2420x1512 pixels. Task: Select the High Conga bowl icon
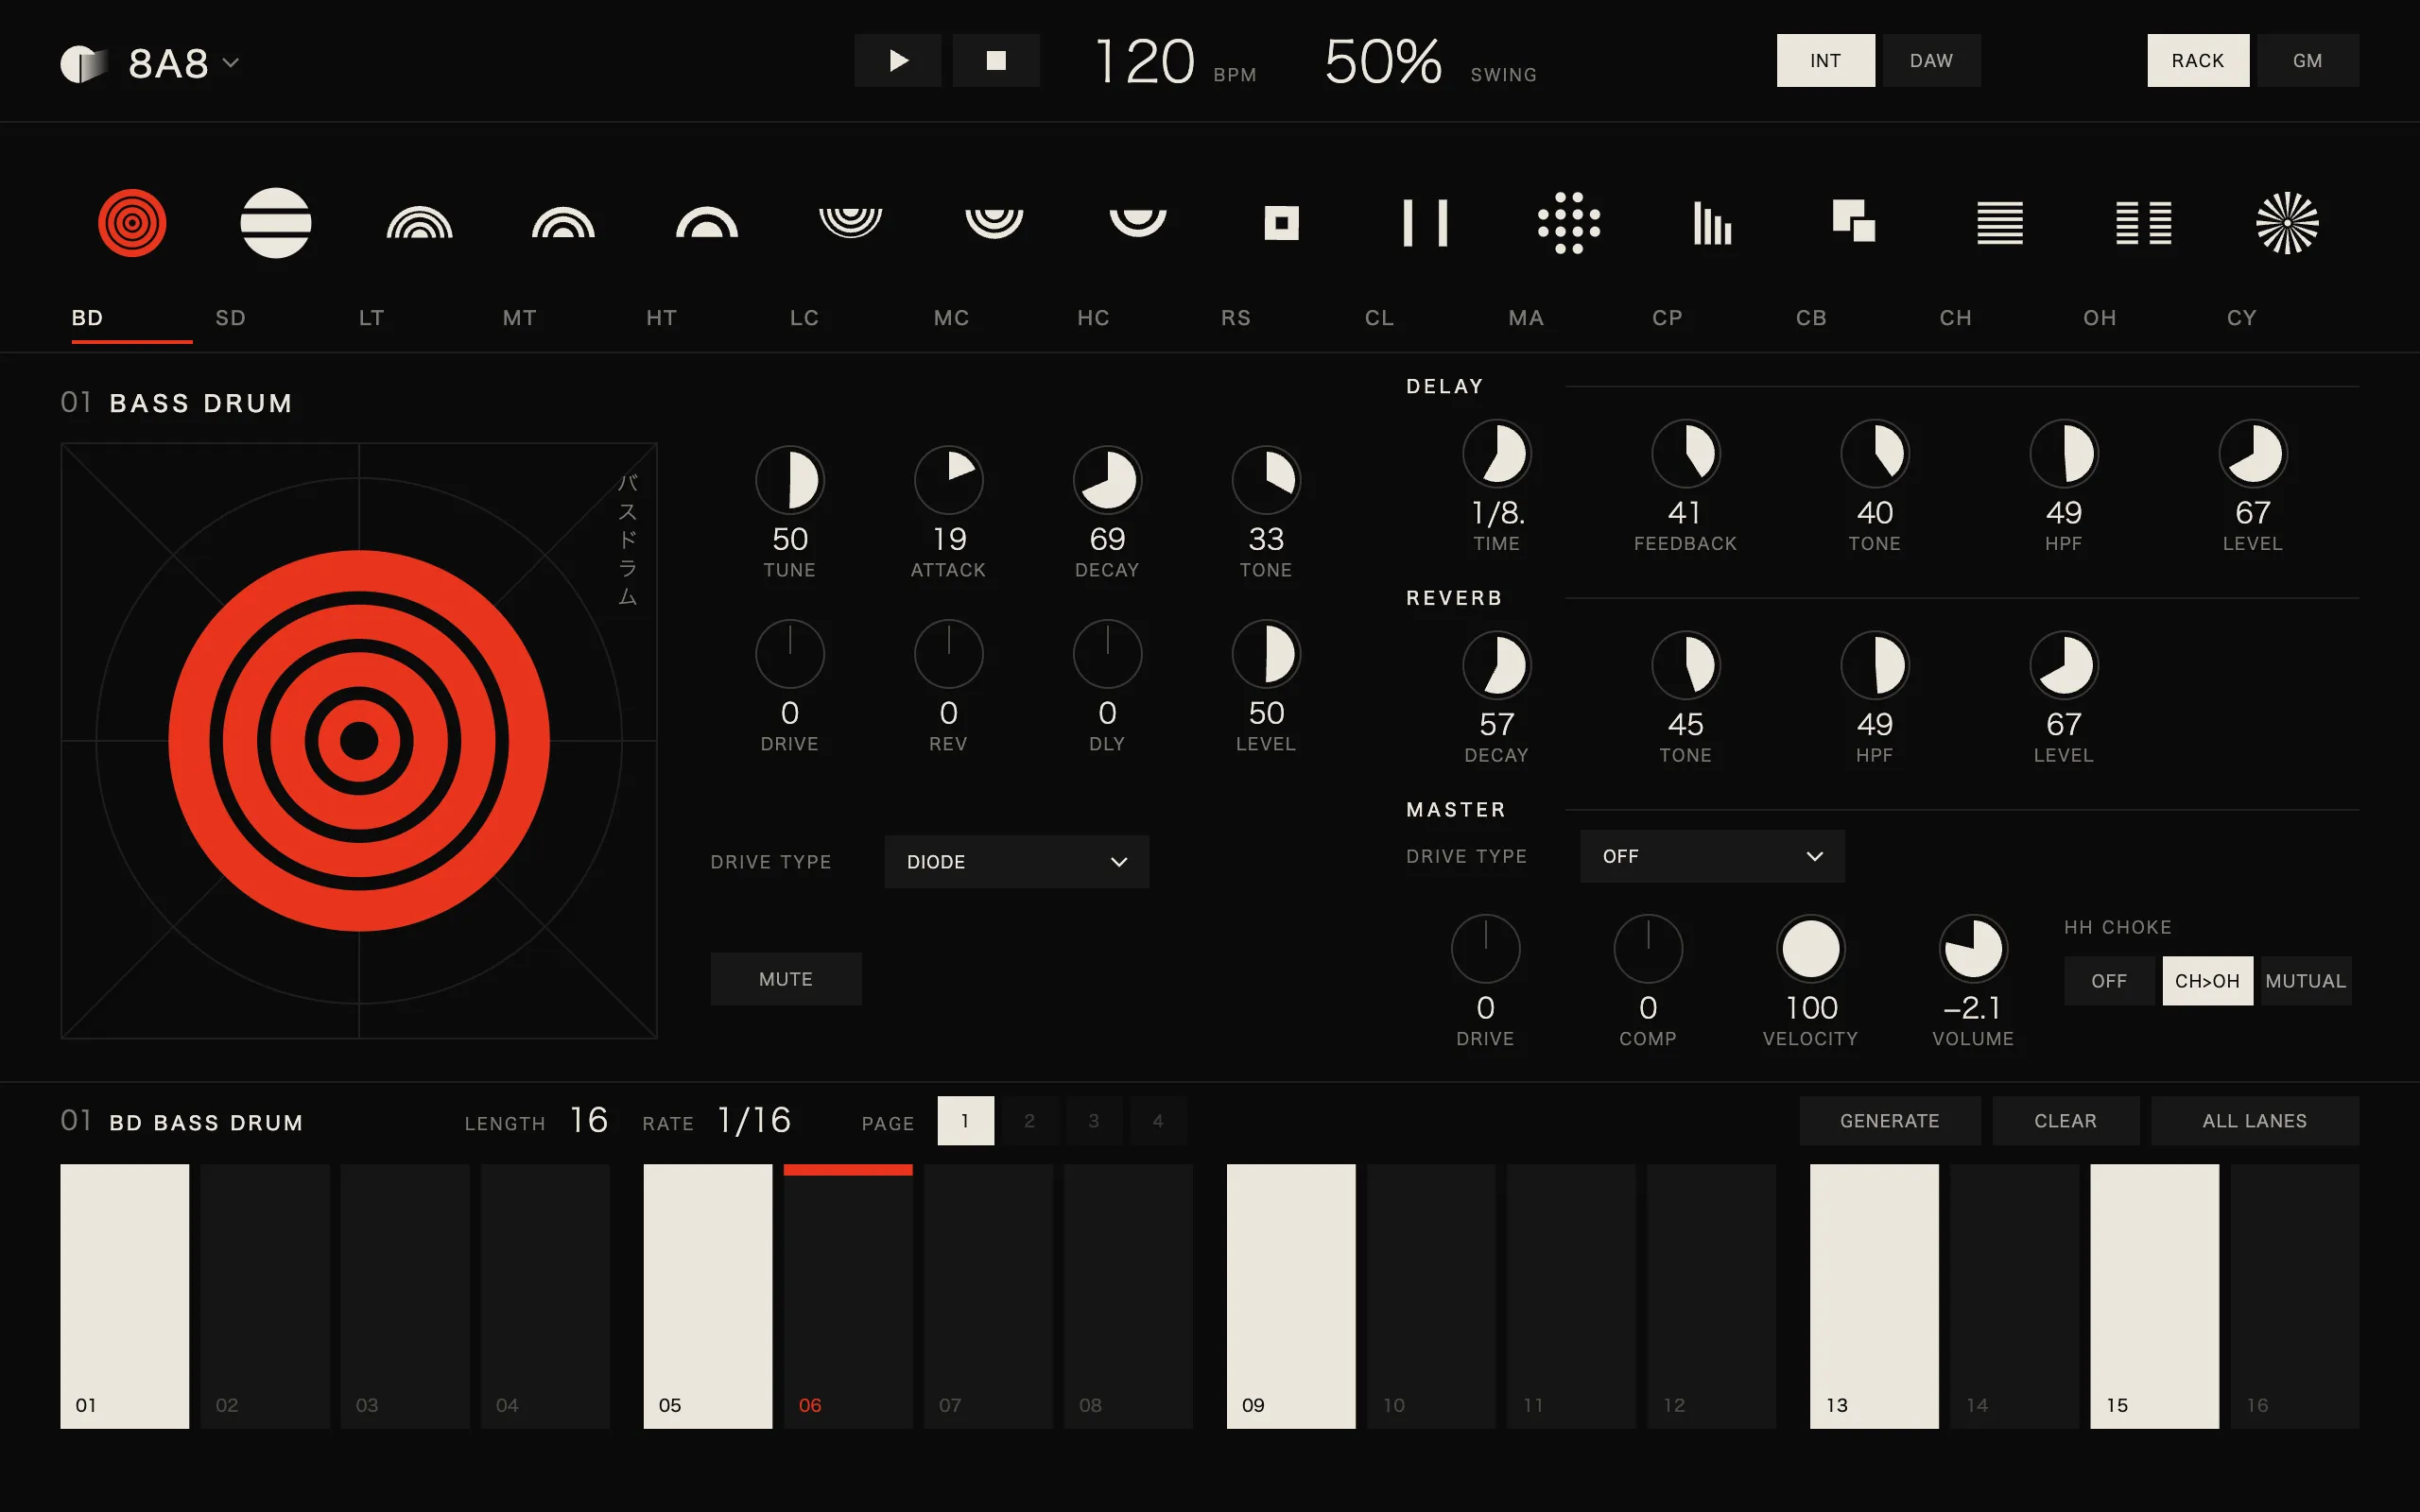click(1138, 222)
